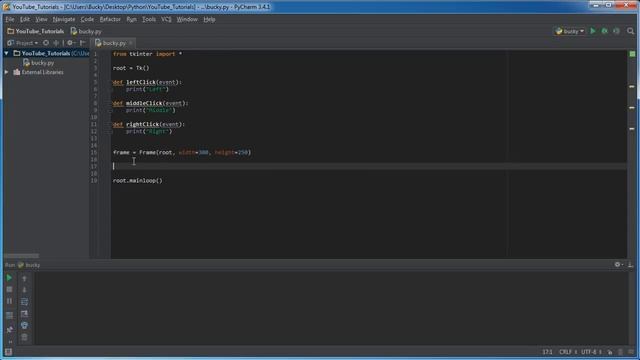
Task: Open the Refactor menu
Action: coord(110,19)
